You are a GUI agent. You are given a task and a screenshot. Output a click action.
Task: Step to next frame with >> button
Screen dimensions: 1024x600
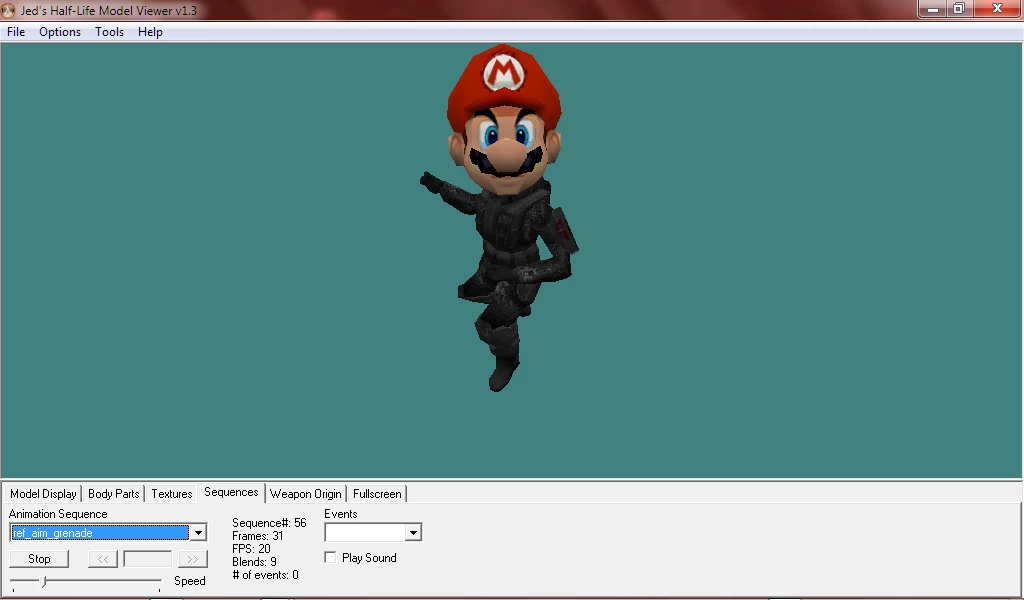click(x=193, y=559)
